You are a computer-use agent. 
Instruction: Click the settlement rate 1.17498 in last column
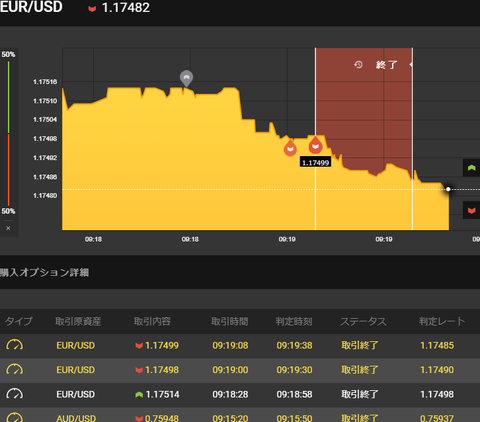(x=437, y=394)
